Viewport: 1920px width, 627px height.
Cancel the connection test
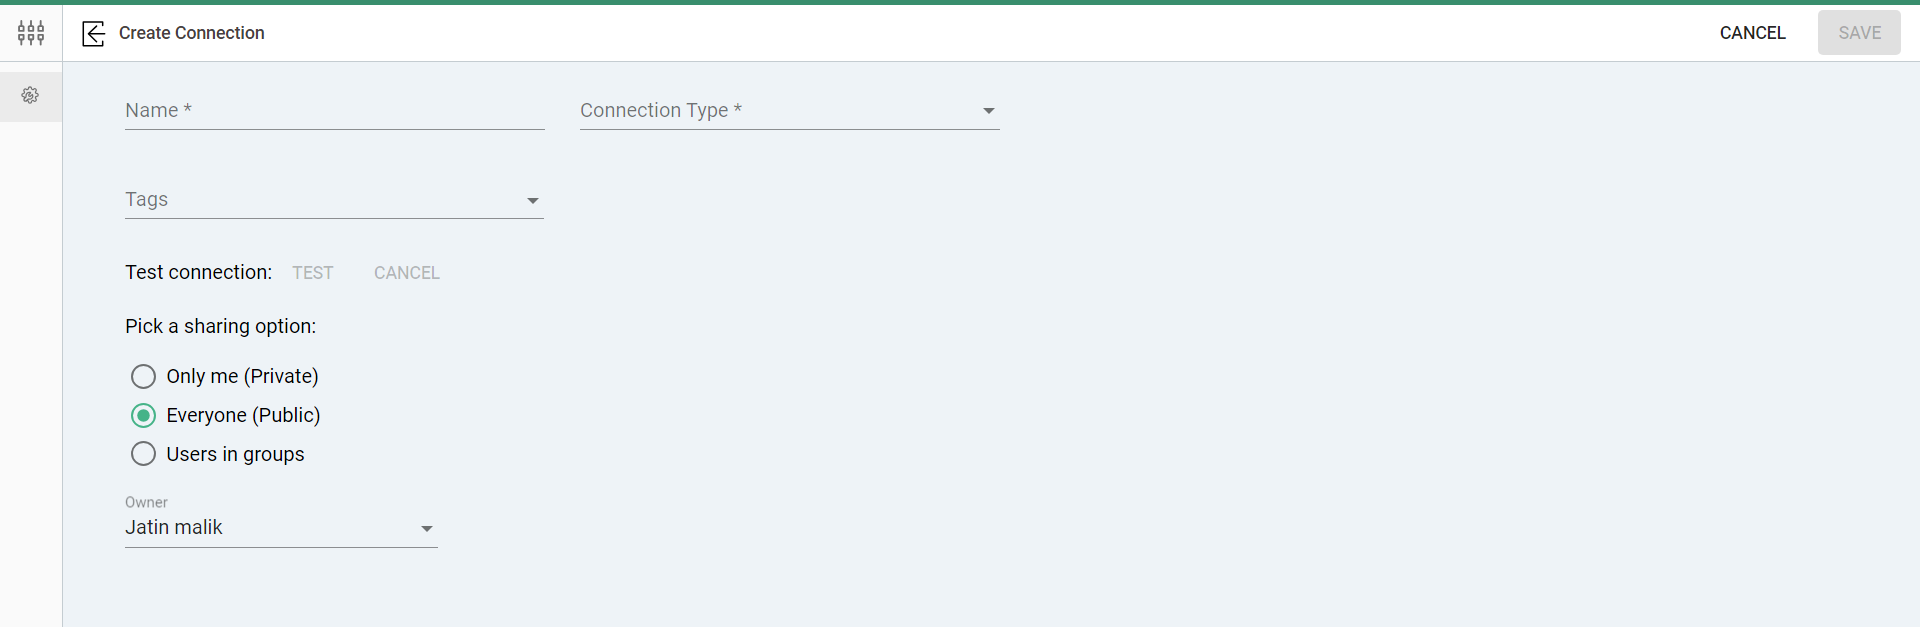(x=407, y=273)
